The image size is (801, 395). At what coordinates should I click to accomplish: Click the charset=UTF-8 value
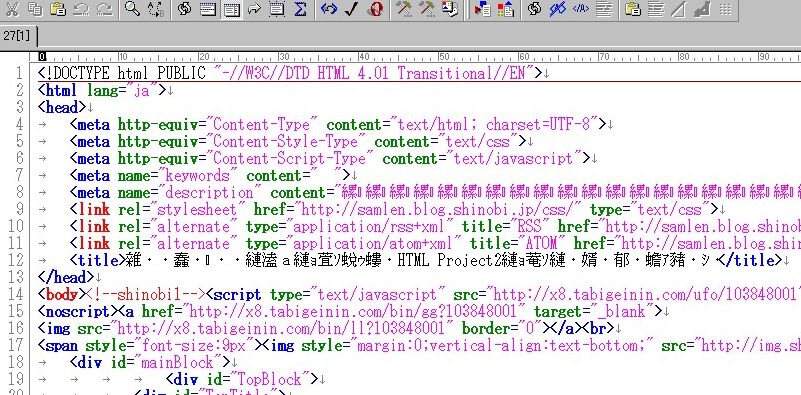coord(537,124)
